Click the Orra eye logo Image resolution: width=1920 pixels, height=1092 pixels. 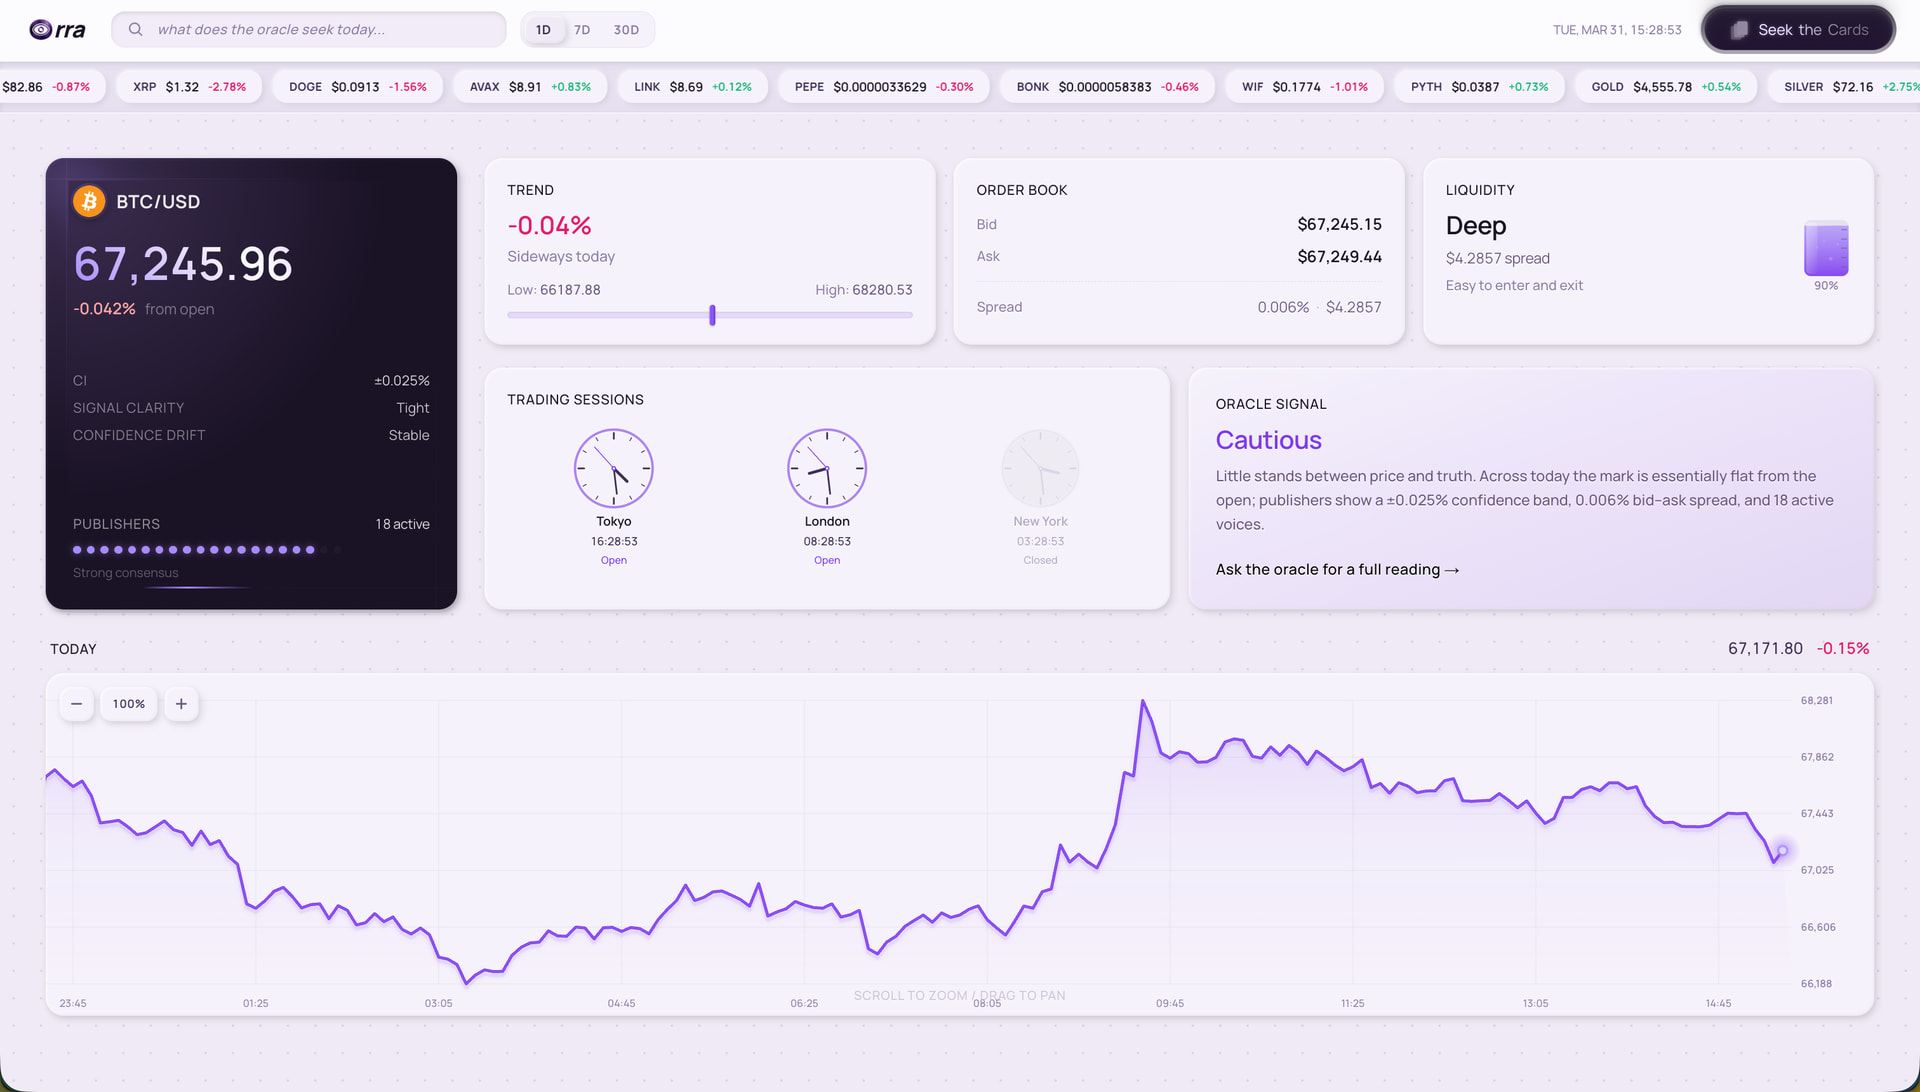point(41,30)
